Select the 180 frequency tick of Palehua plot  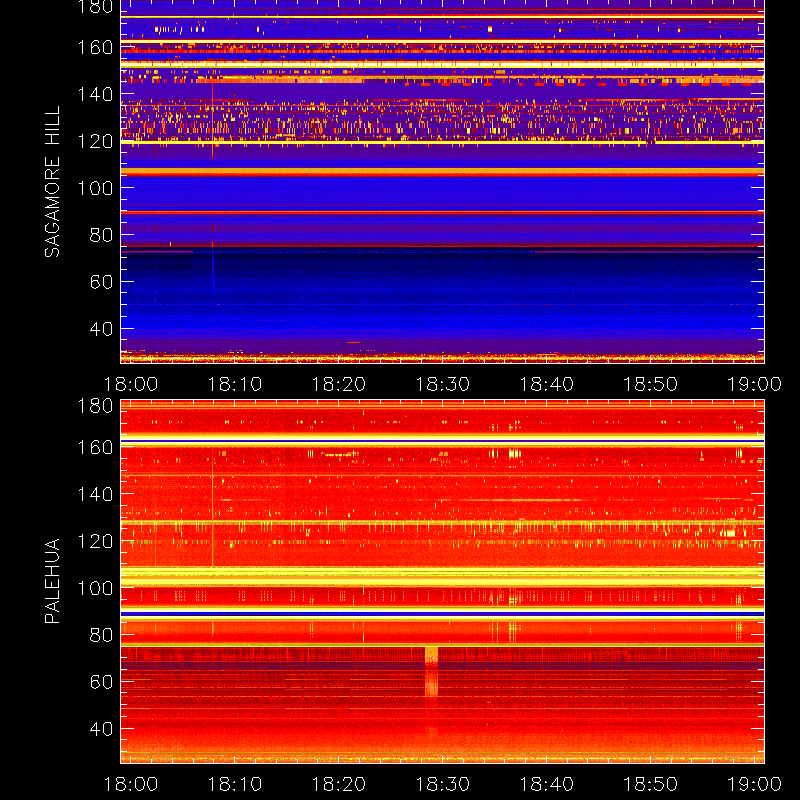tap(95, 406)
